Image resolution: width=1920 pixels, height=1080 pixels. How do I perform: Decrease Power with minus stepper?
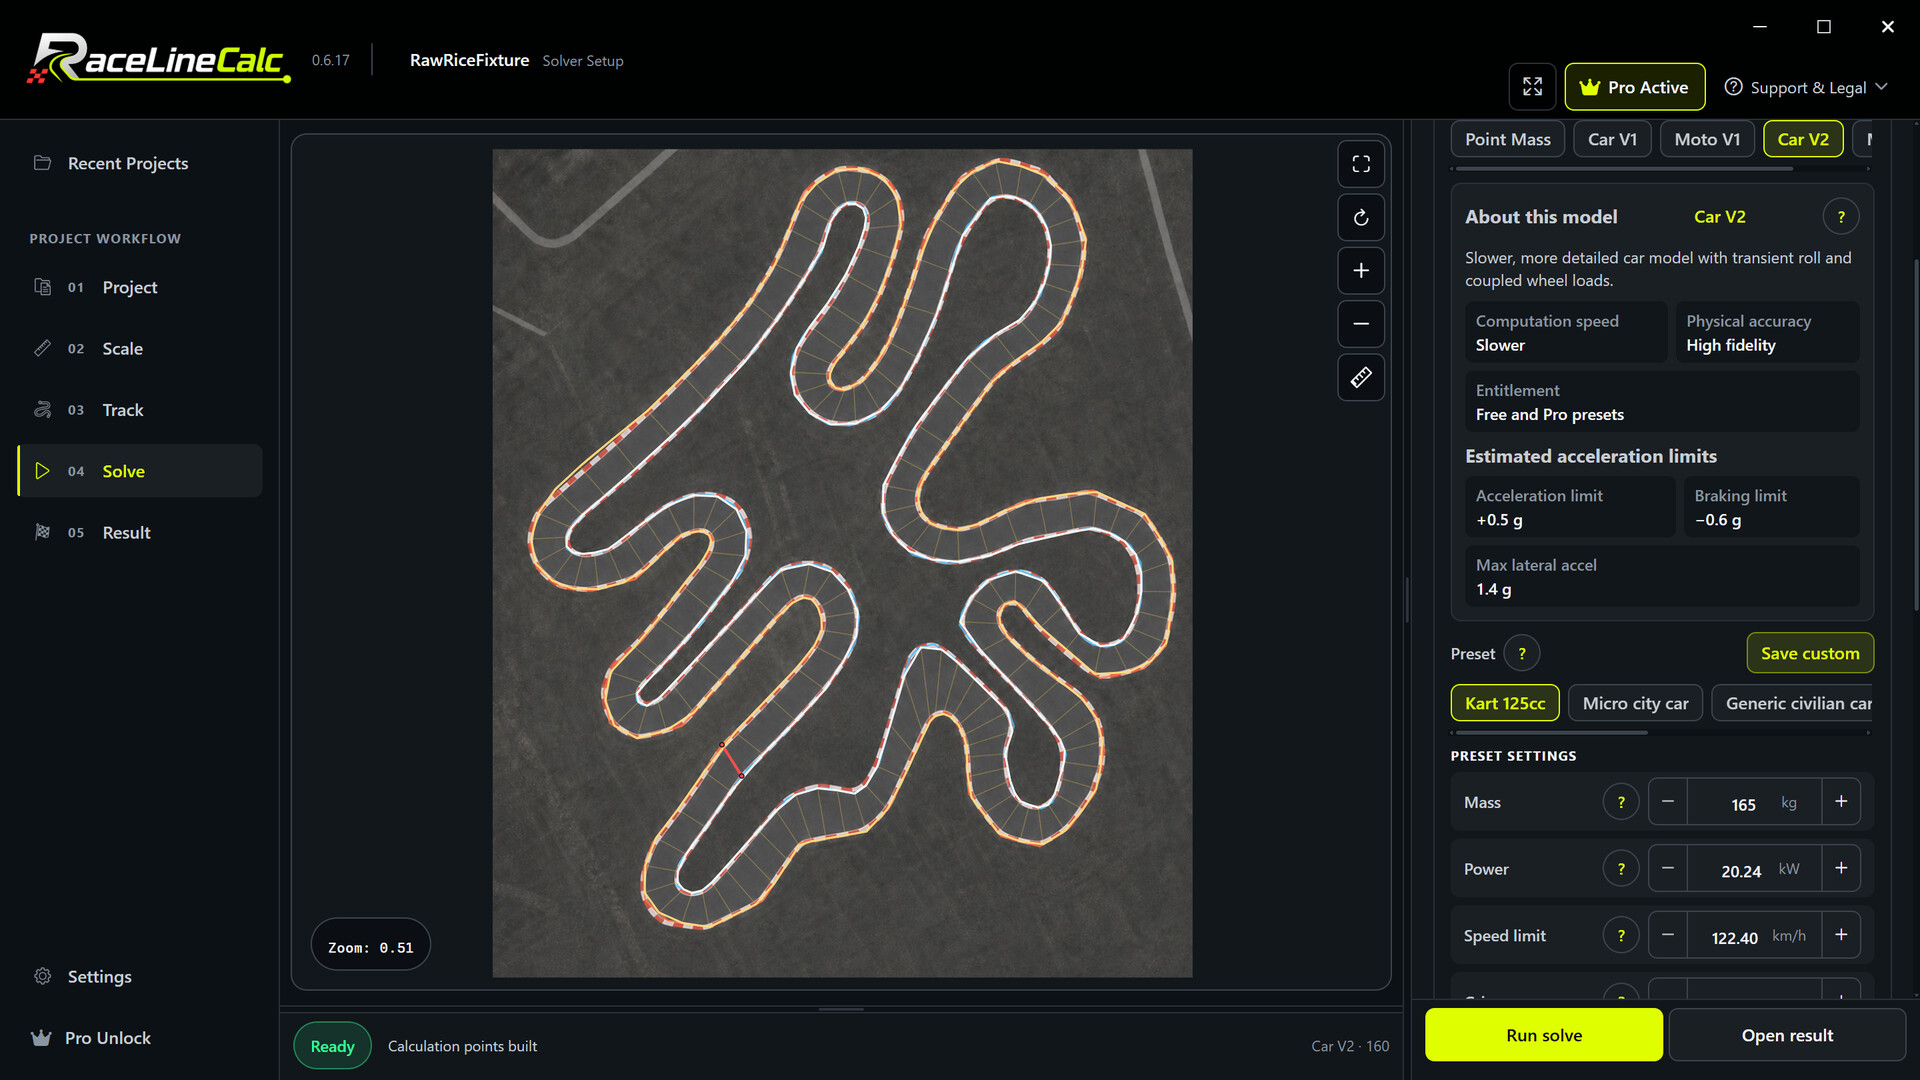coord(1668,869)
